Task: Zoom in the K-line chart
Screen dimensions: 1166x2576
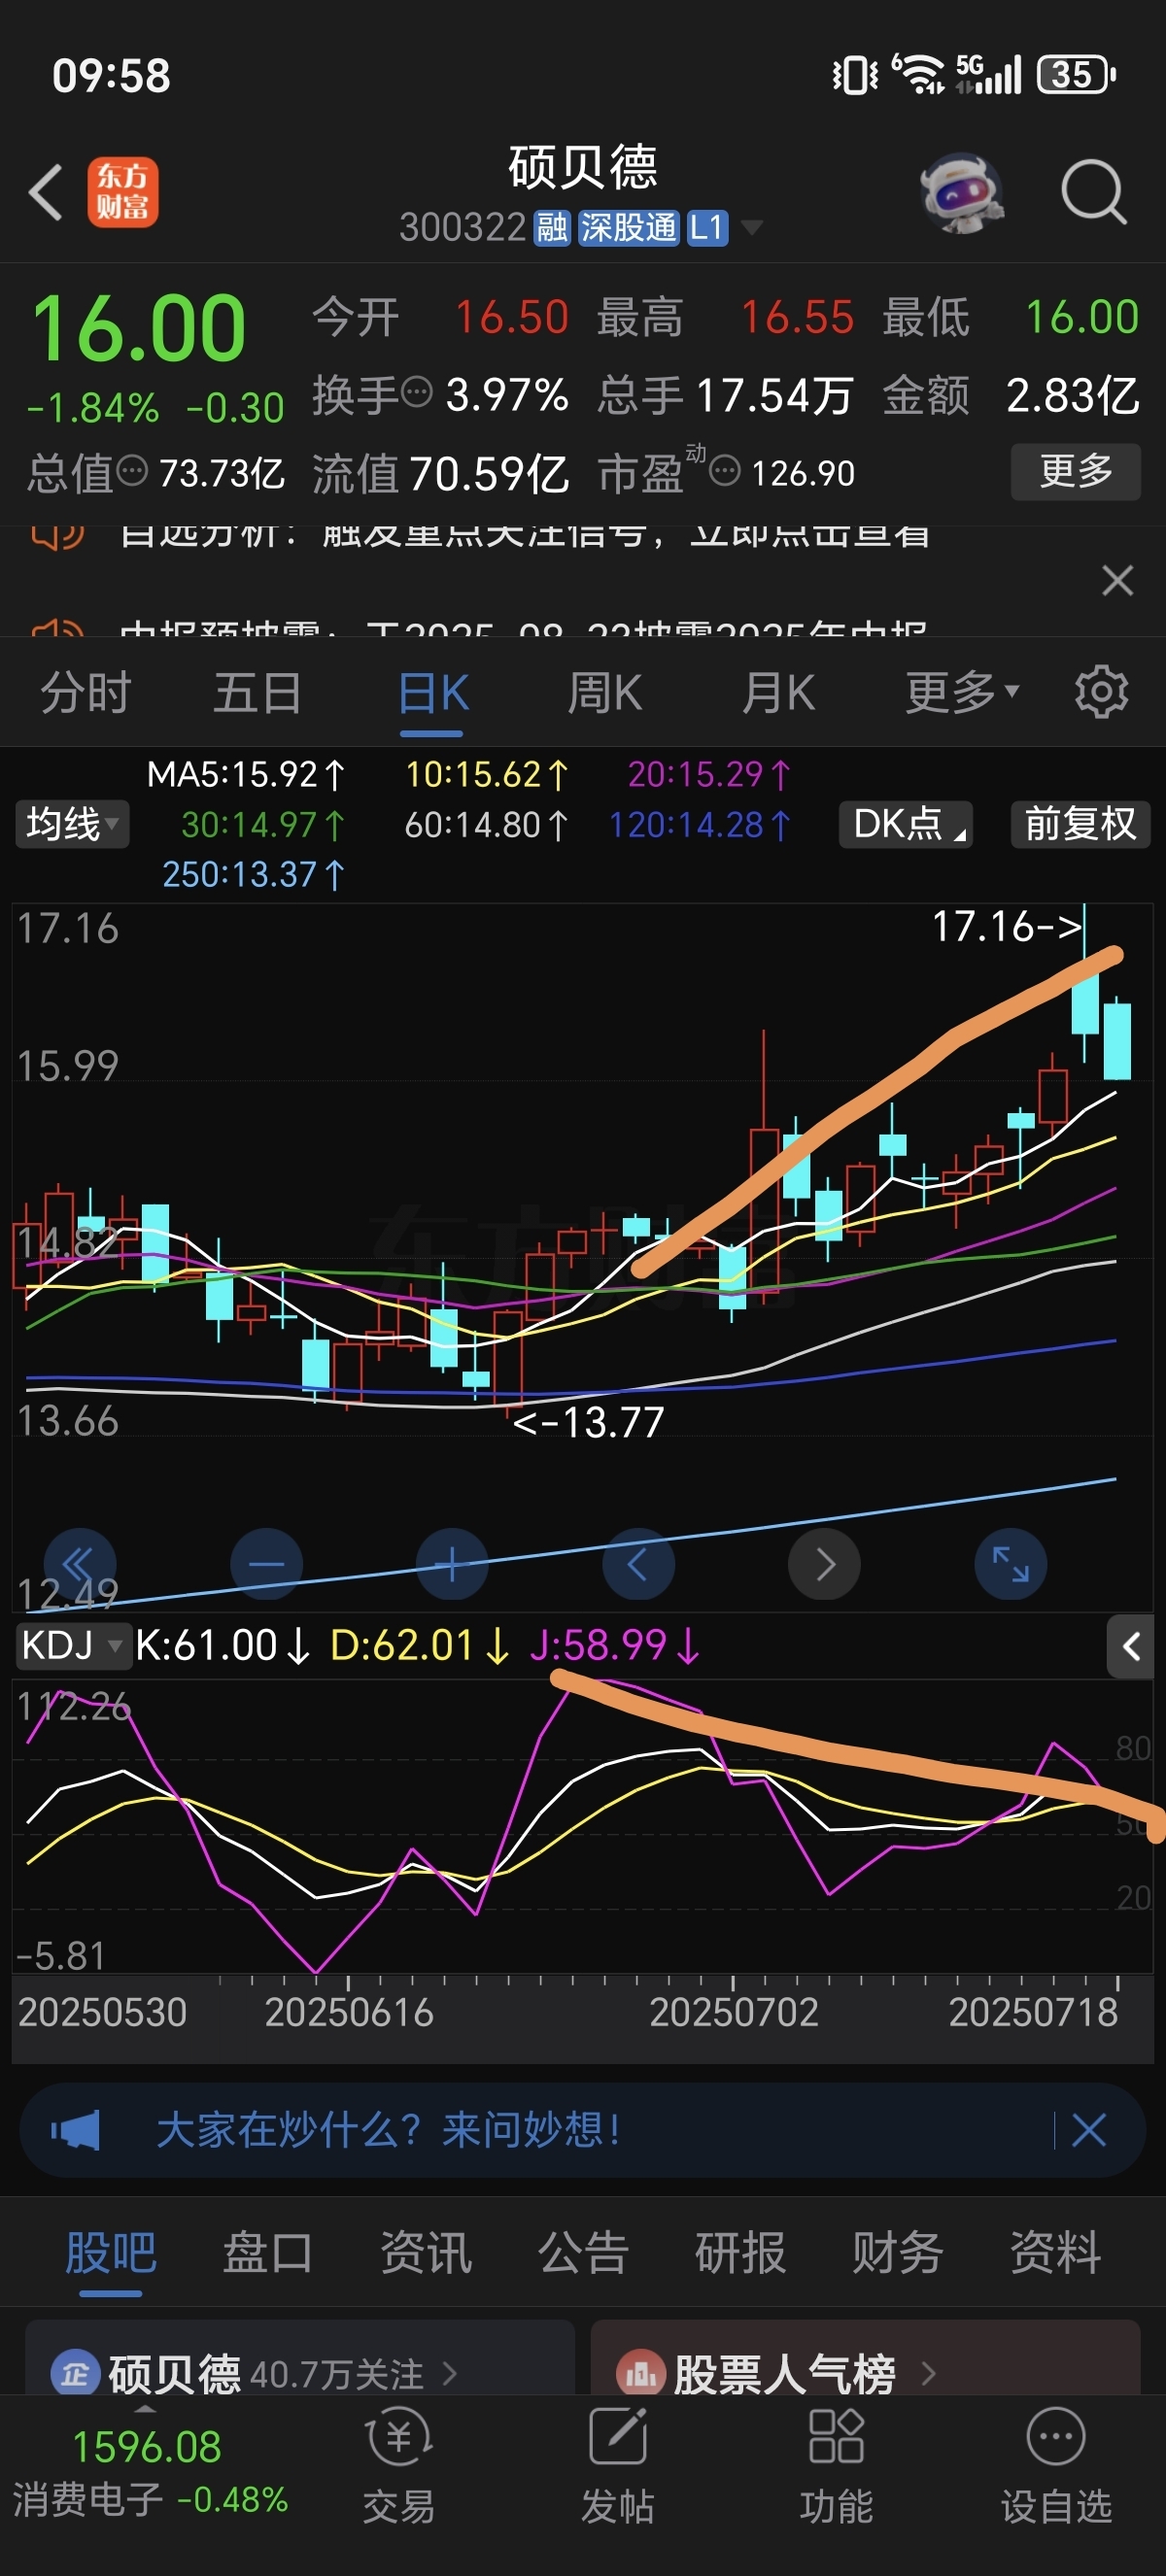Action: tap(452, 1563)
